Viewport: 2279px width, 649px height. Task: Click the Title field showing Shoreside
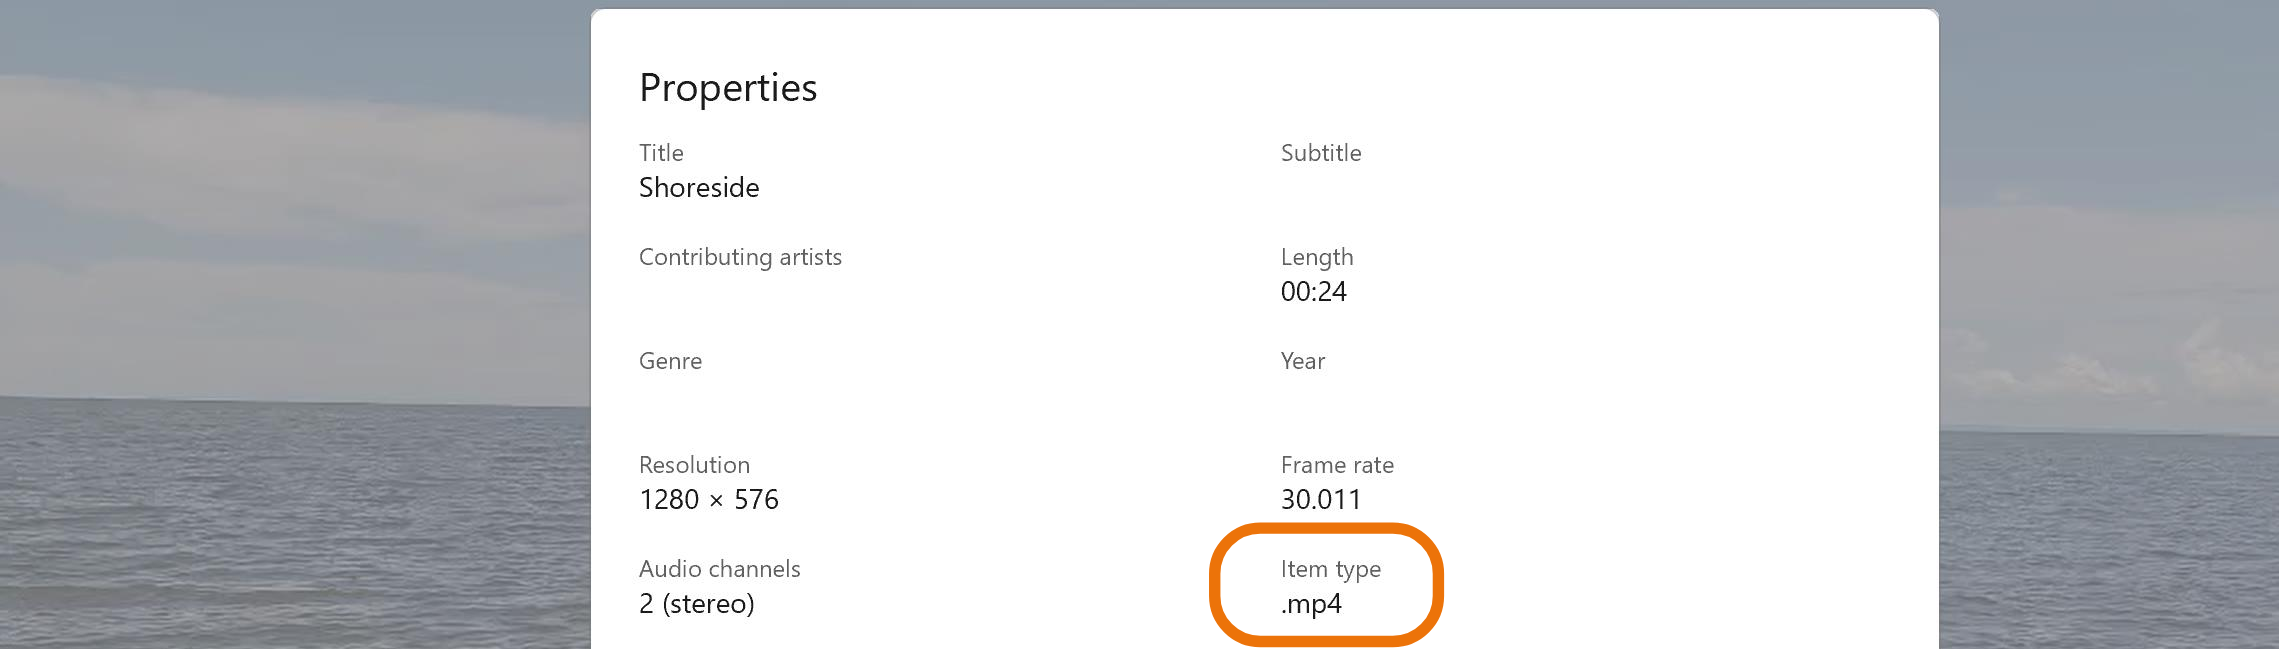tap(700, 188)
